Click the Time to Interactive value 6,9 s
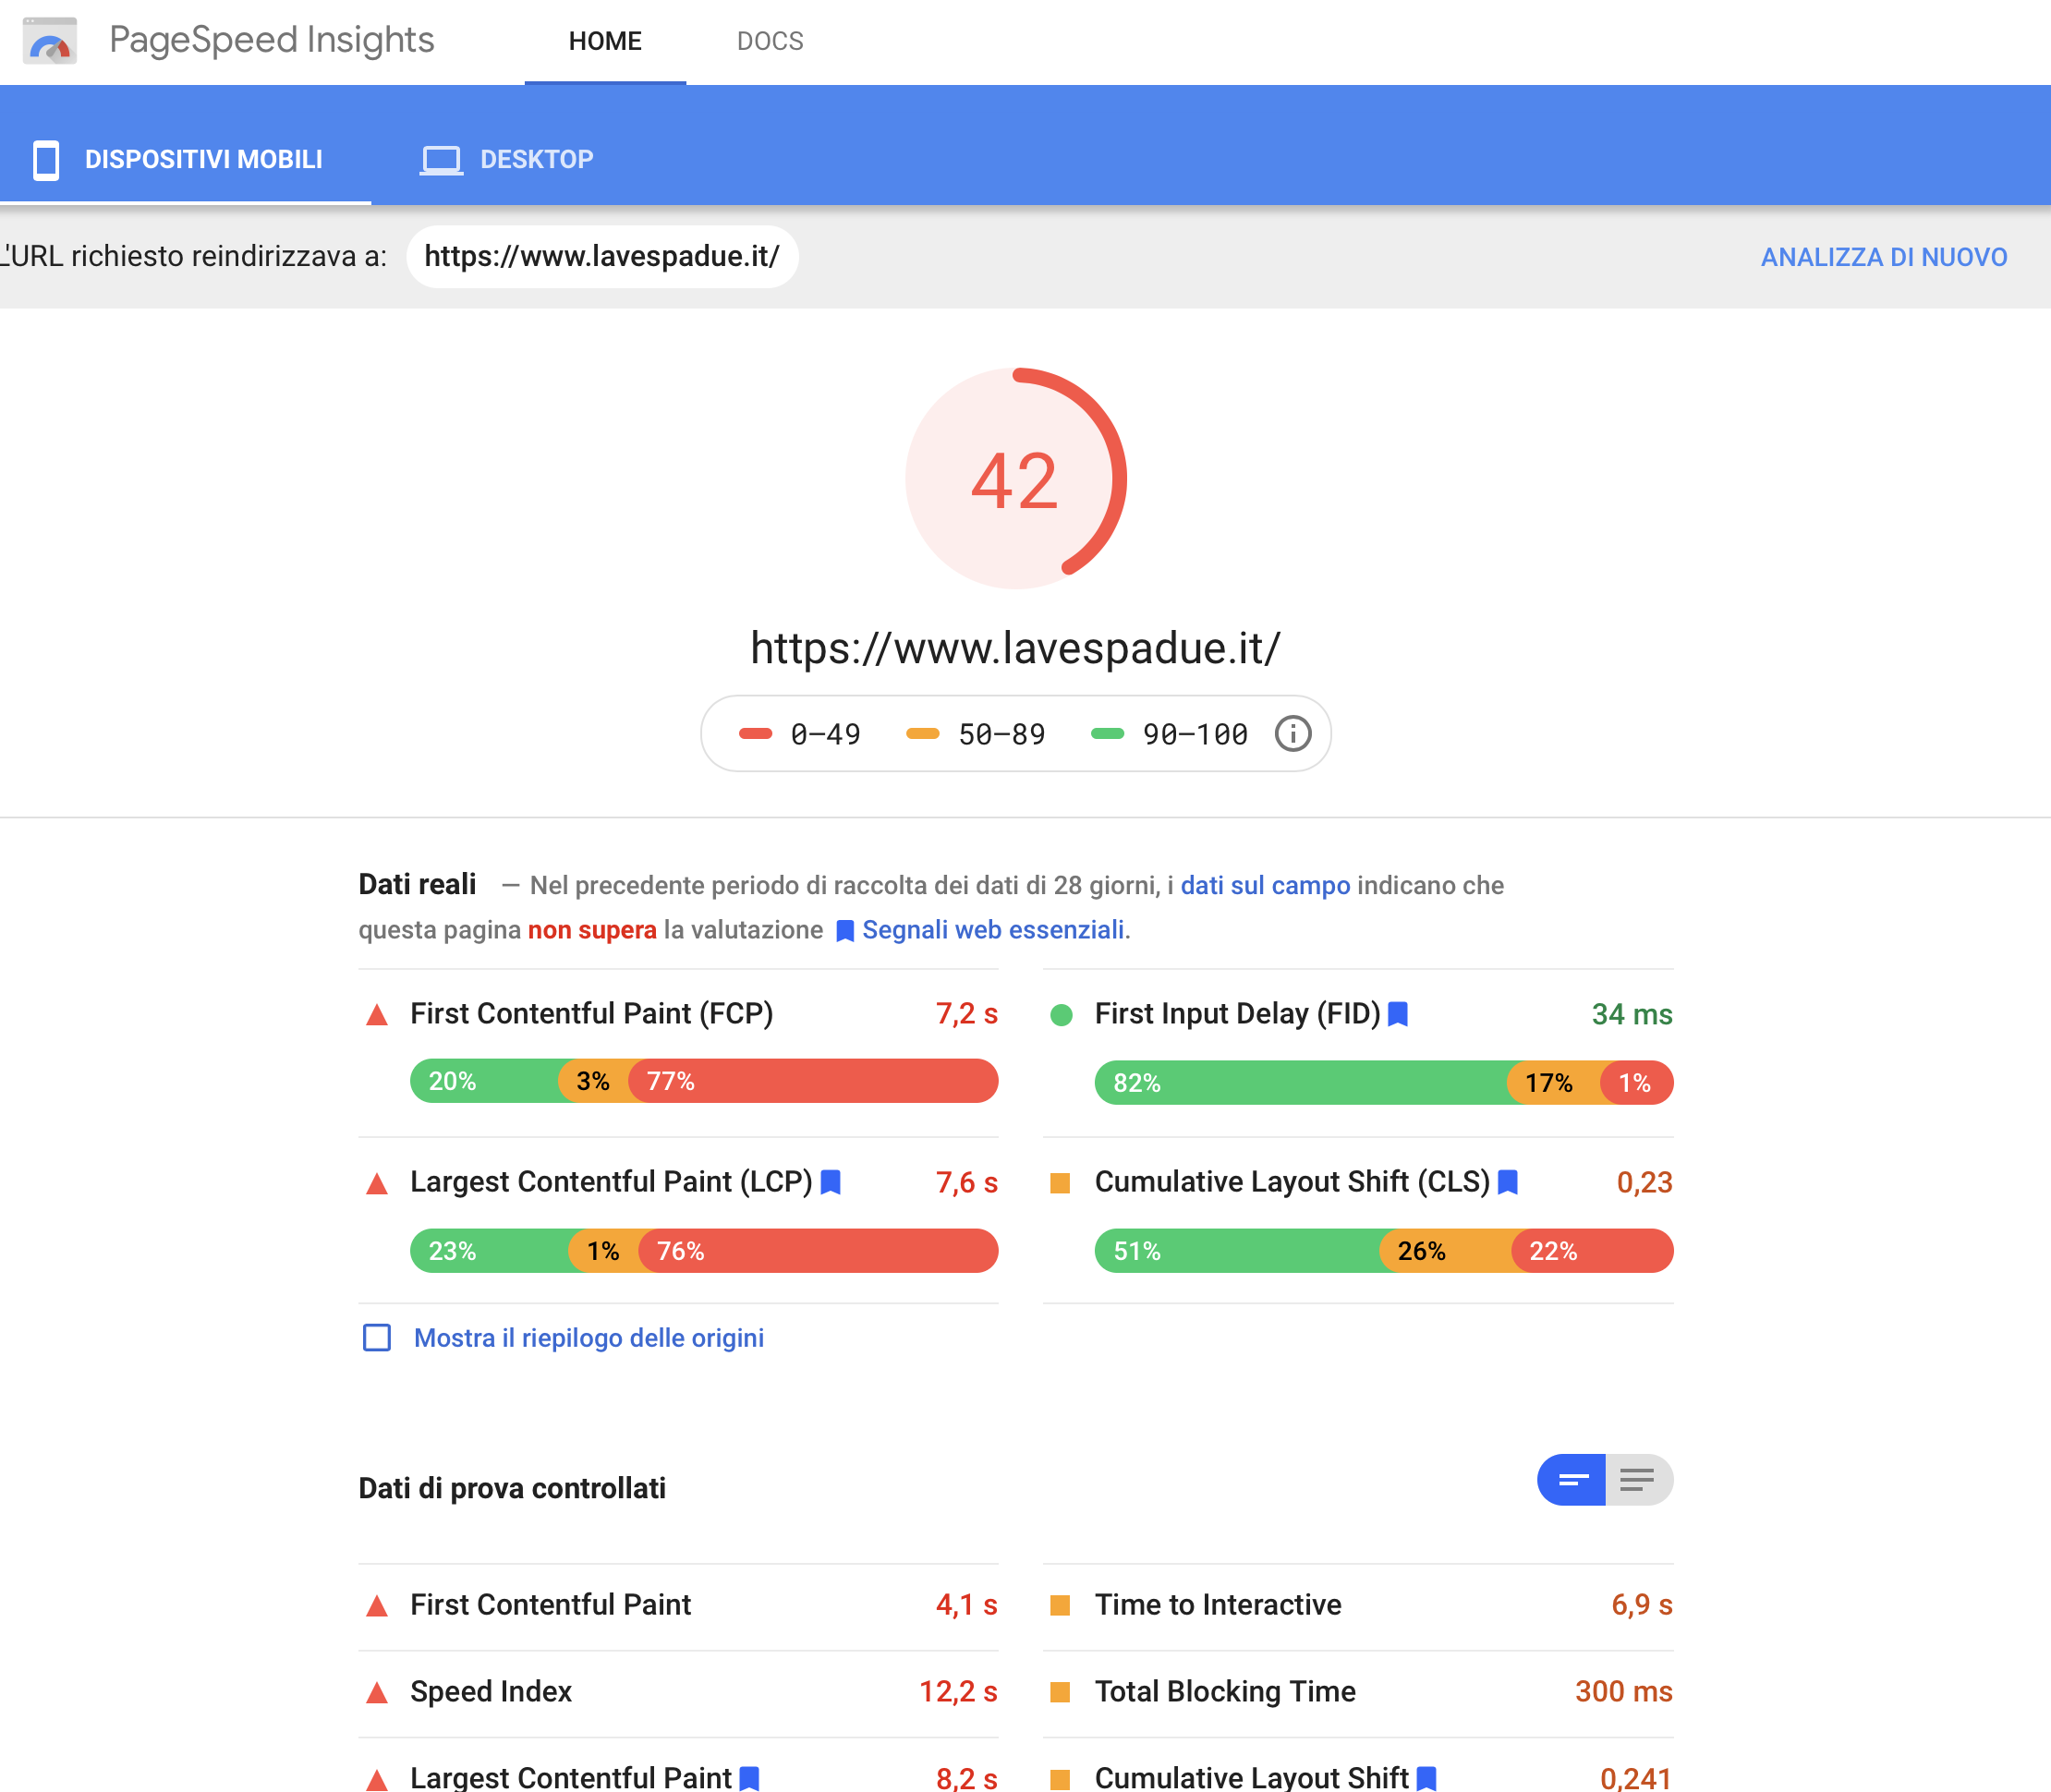Screen dimensions: 2051x1792 (x=1642, y=1605)
